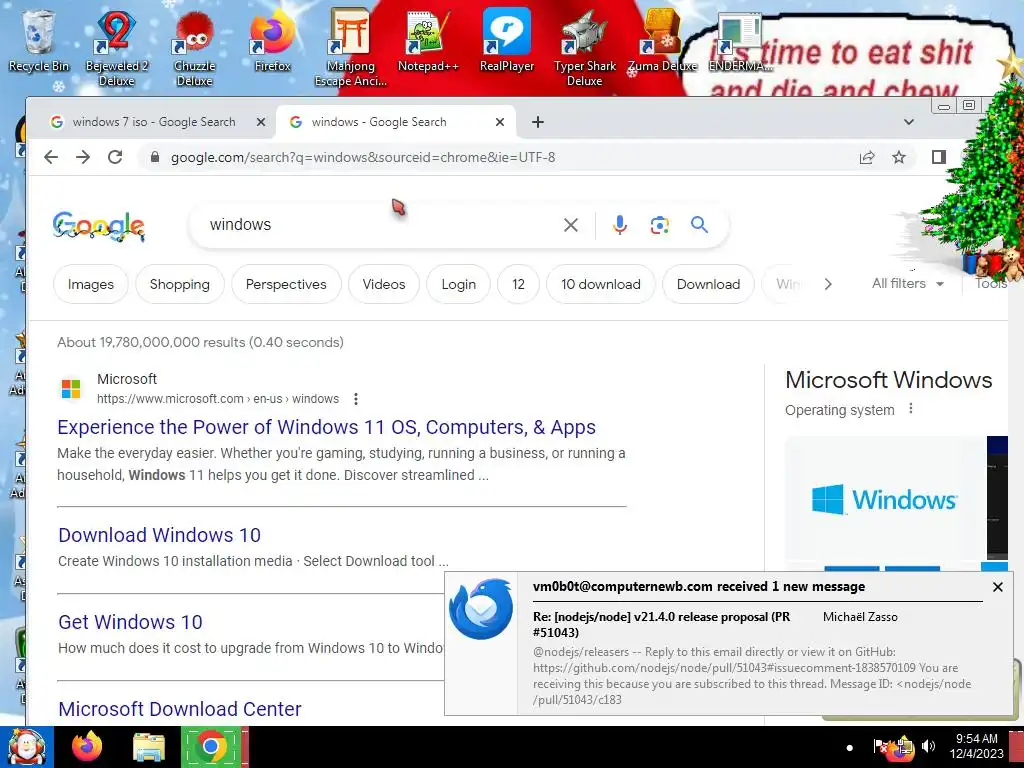
Task: Filter results by Shopping
Action: [x=180, y=284]
